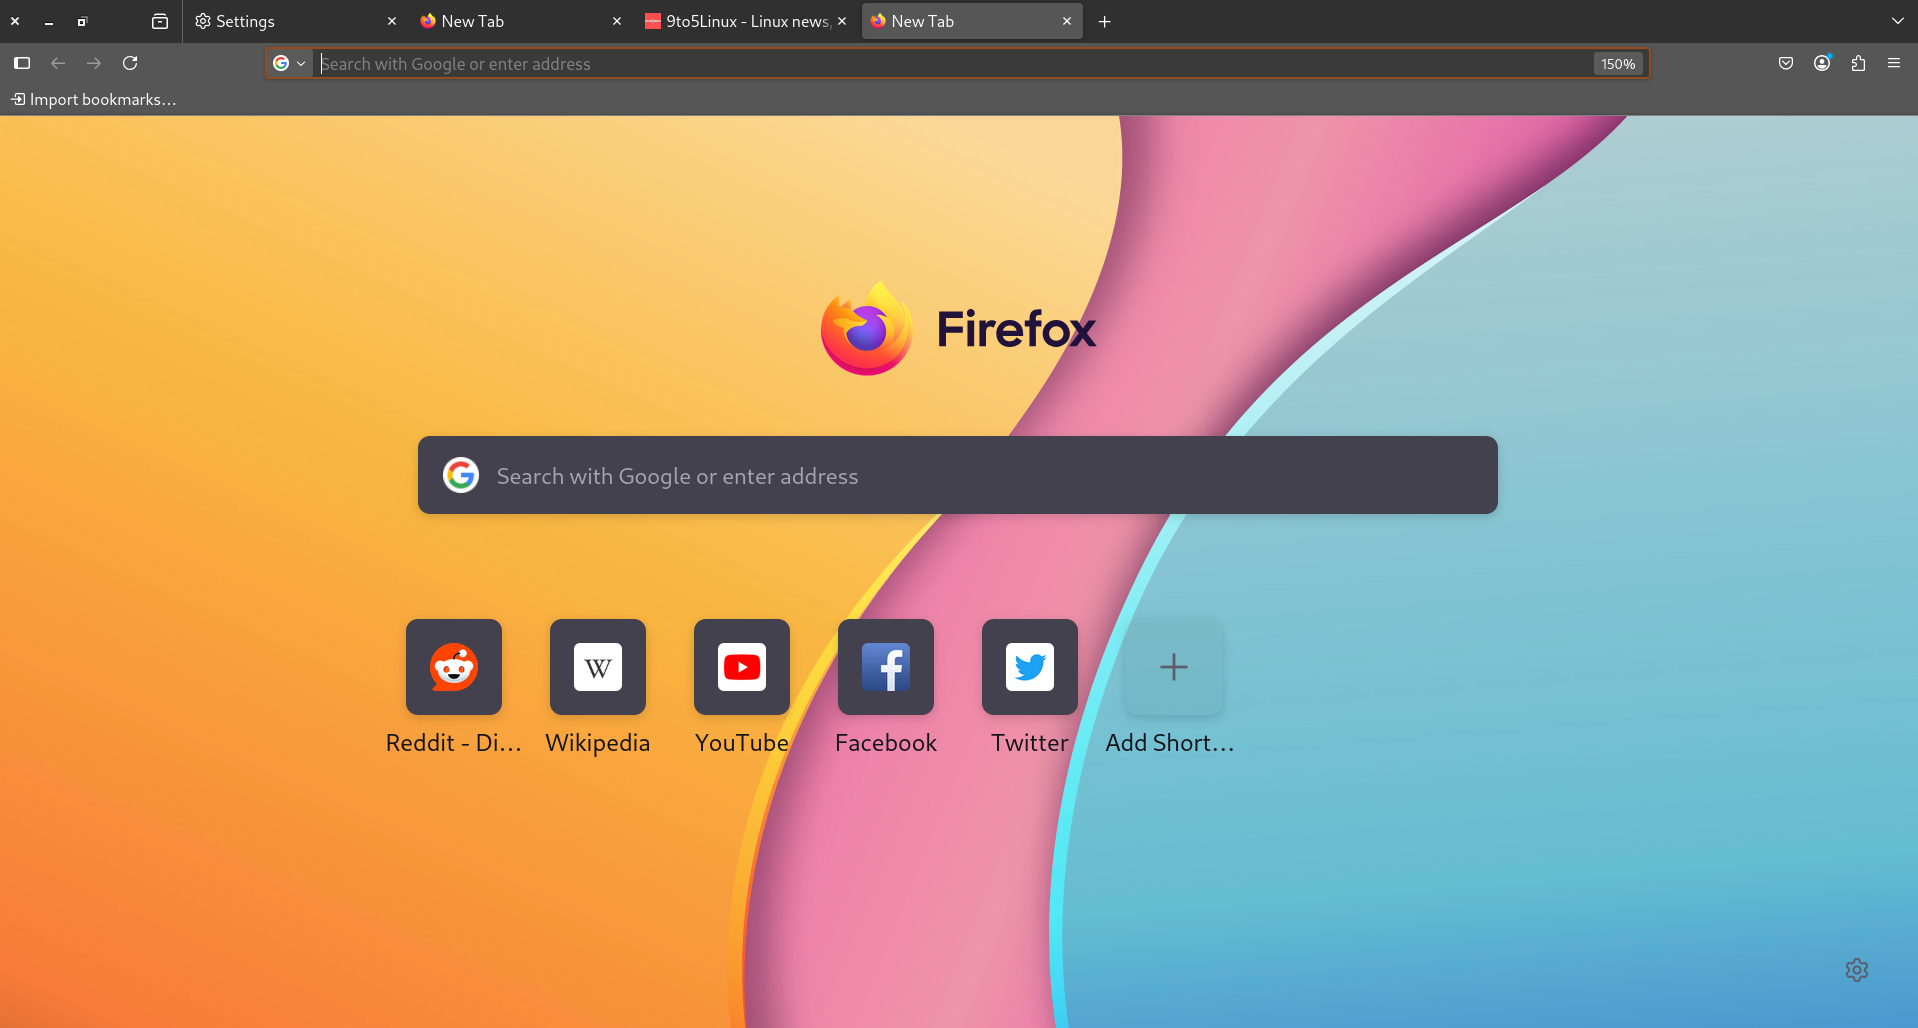Image resolution: width=1918 pixels, height=1028 pixels.
Task: Open new tab personalize gear icon
Action: (1857, 970)
